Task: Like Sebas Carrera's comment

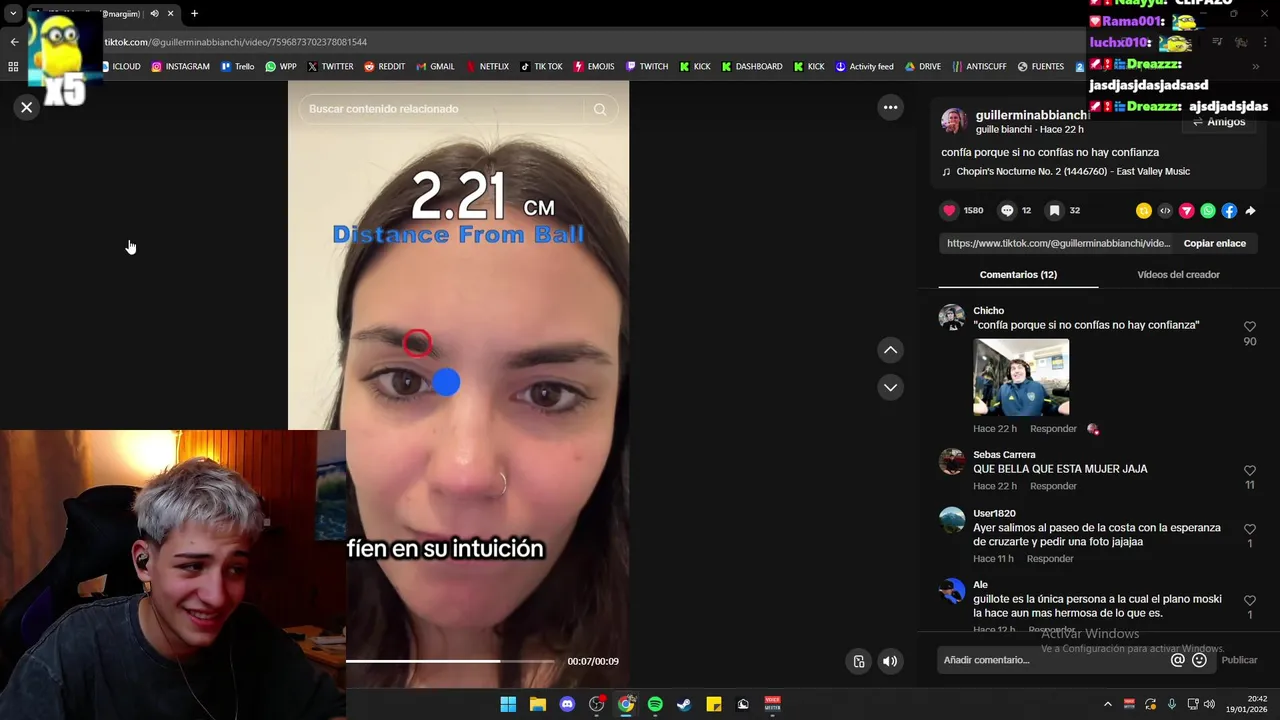Action: coord(1249,471)
